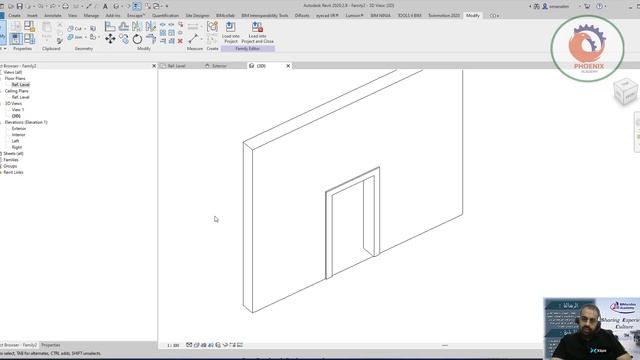
Task: Open the Quick Access toolbar customize arrow
Action: point(167,7)
